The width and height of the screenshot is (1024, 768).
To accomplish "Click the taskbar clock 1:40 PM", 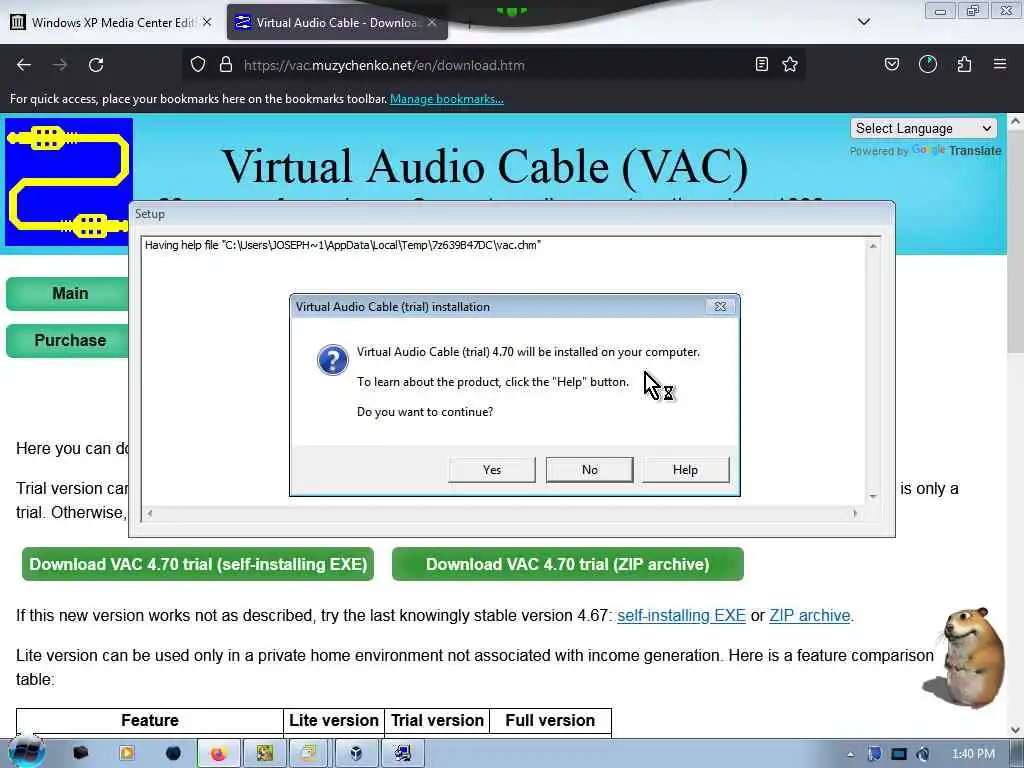I will [973, 754].
